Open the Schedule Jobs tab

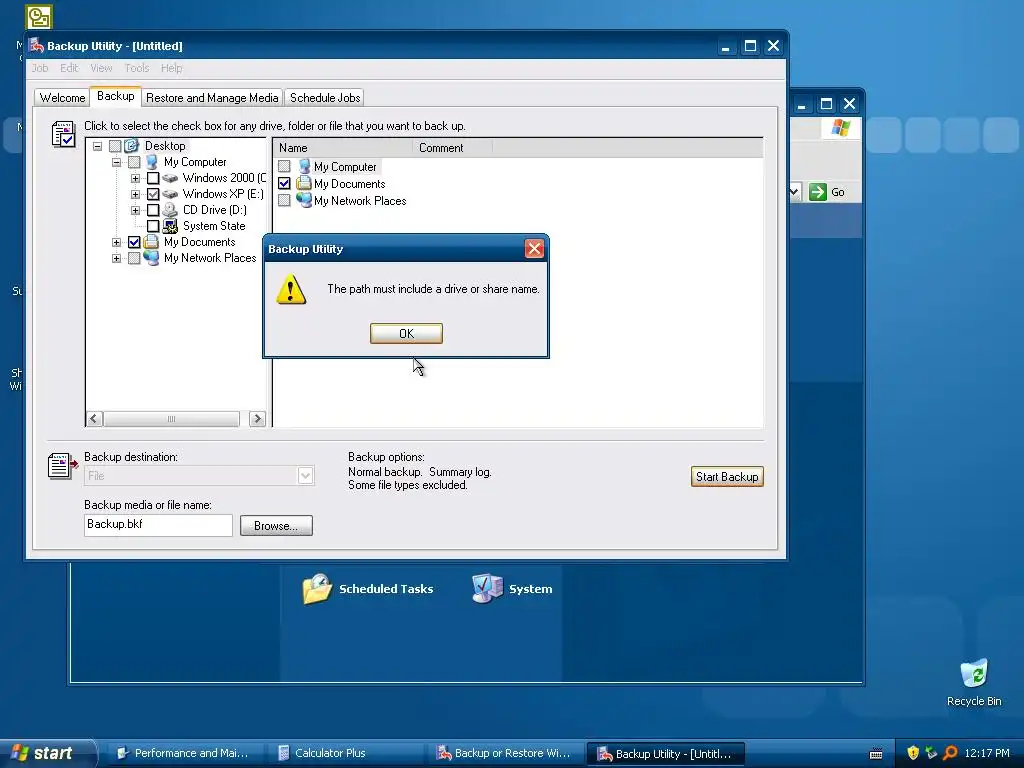(325, 97)
